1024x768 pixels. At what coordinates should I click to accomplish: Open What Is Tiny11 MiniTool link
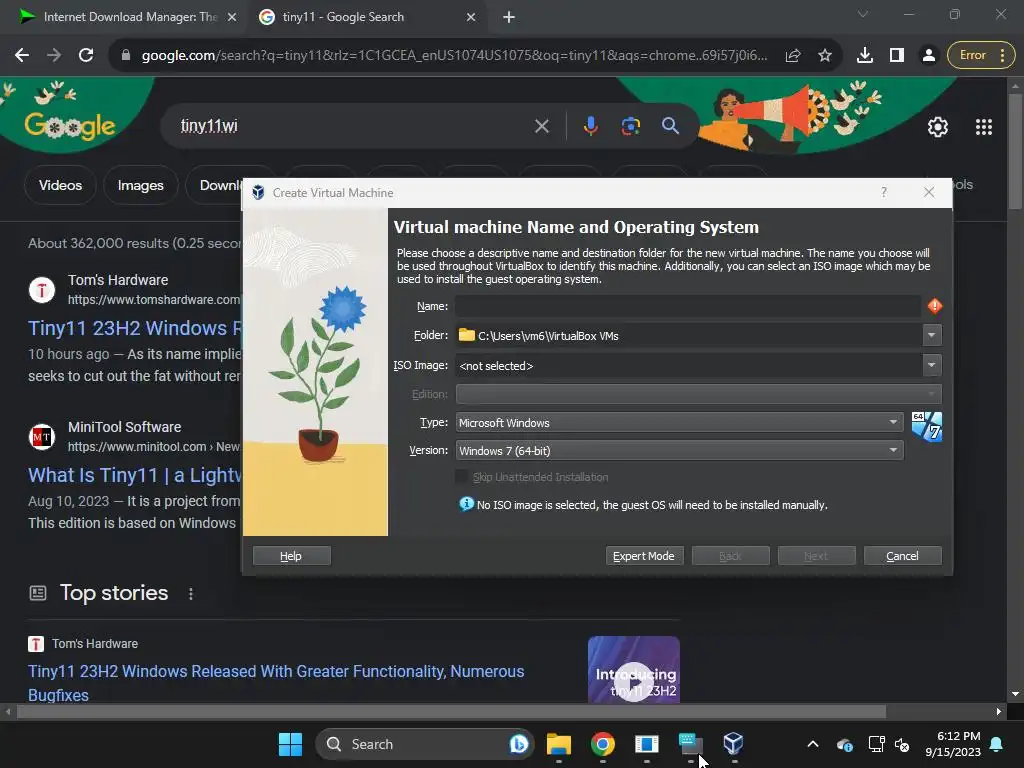coord(134,475)
